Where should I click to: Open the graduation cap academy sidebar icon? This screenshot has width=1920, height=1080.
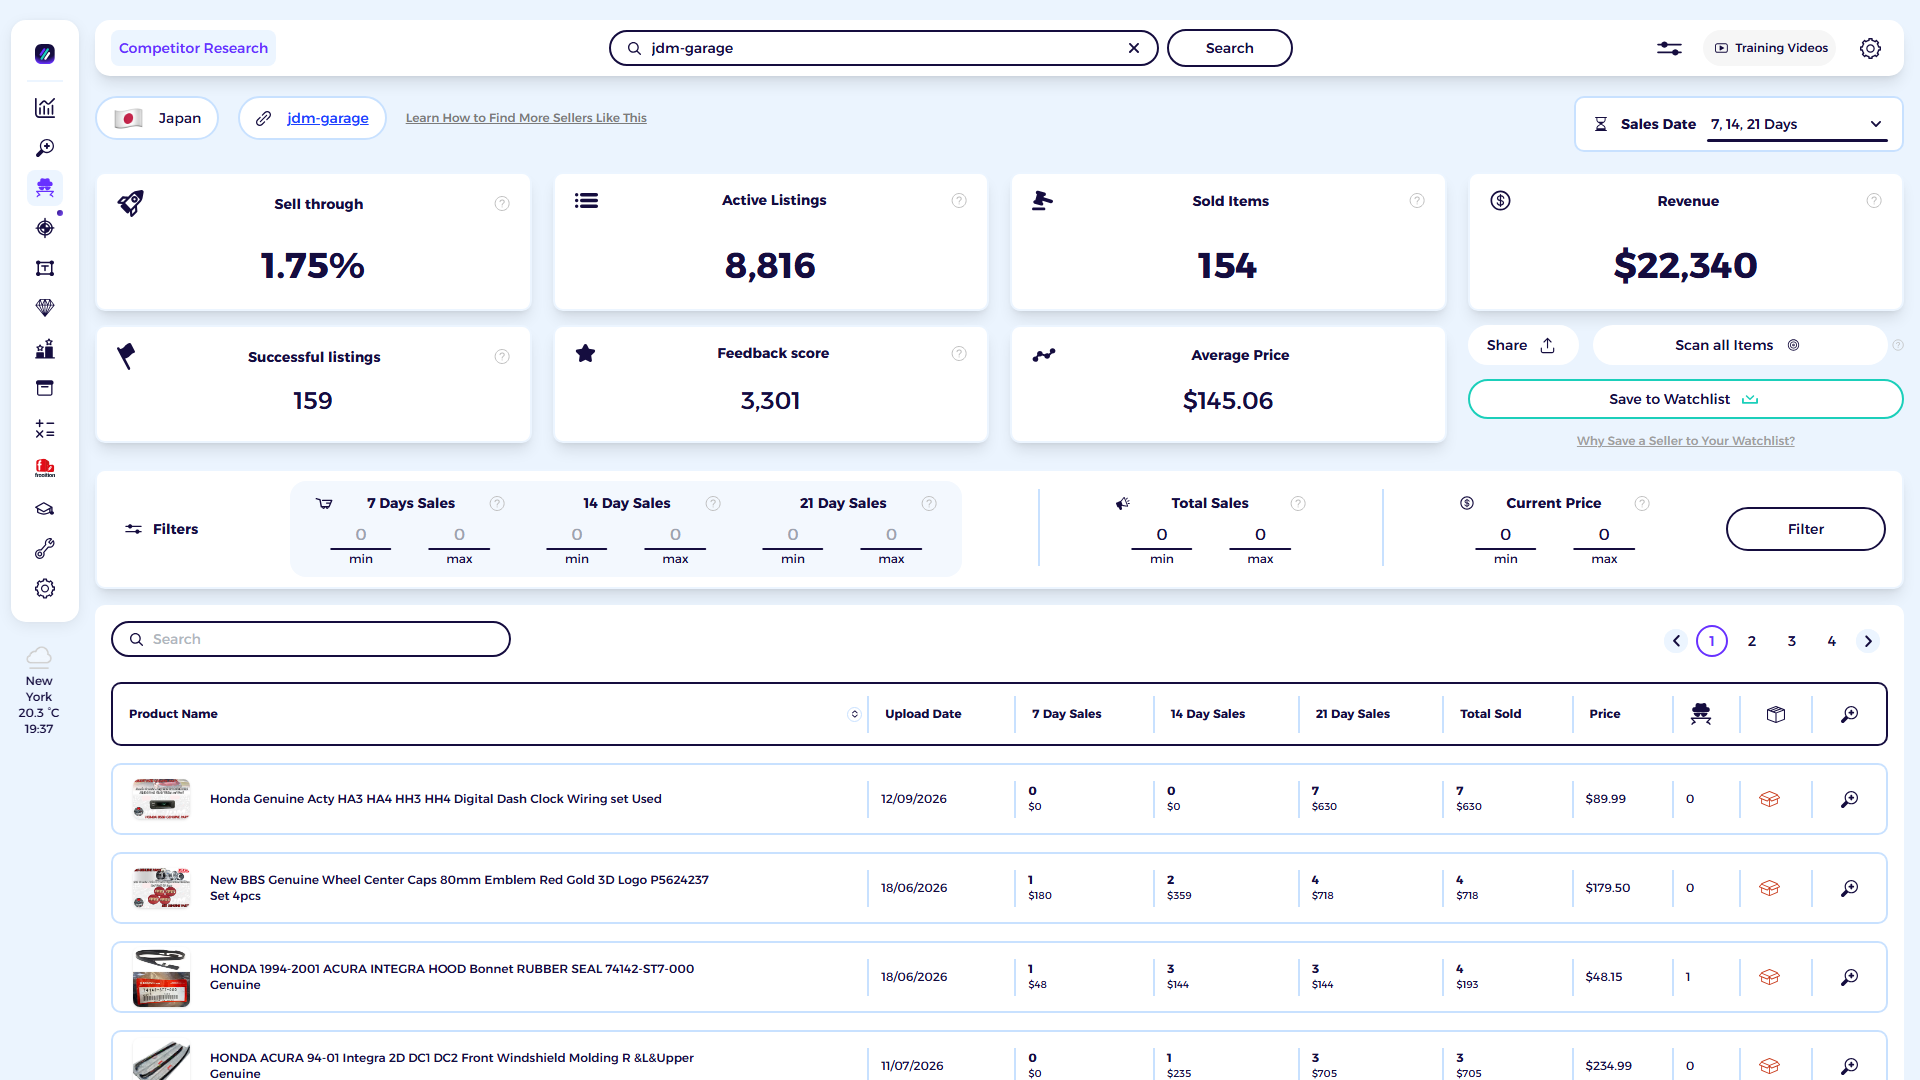(45, 509)
